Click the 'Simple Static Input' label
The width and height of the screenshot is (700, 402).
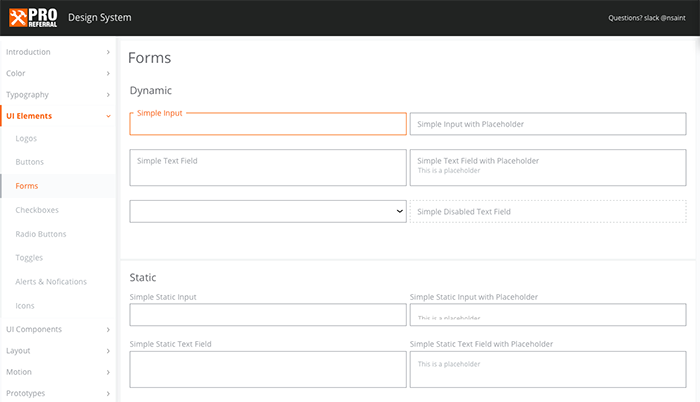tap(163, 297)
